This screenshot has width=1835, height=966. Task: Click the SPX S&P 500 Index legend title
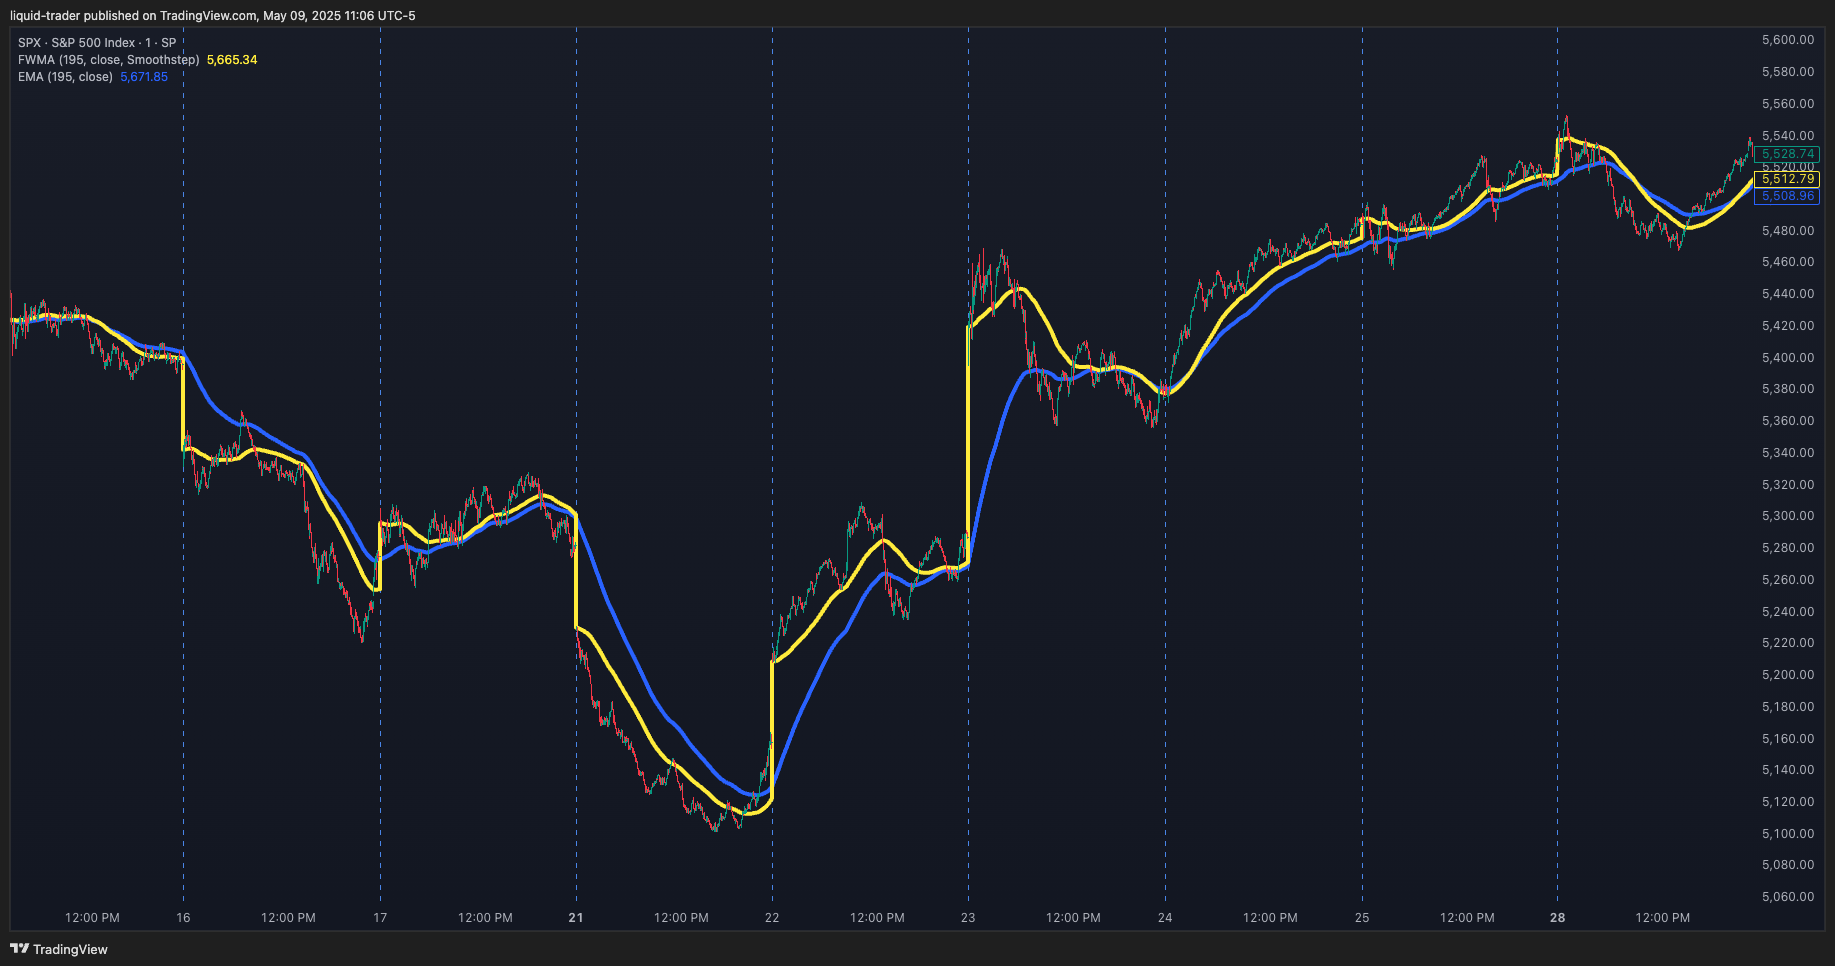(x=97, y=43)
